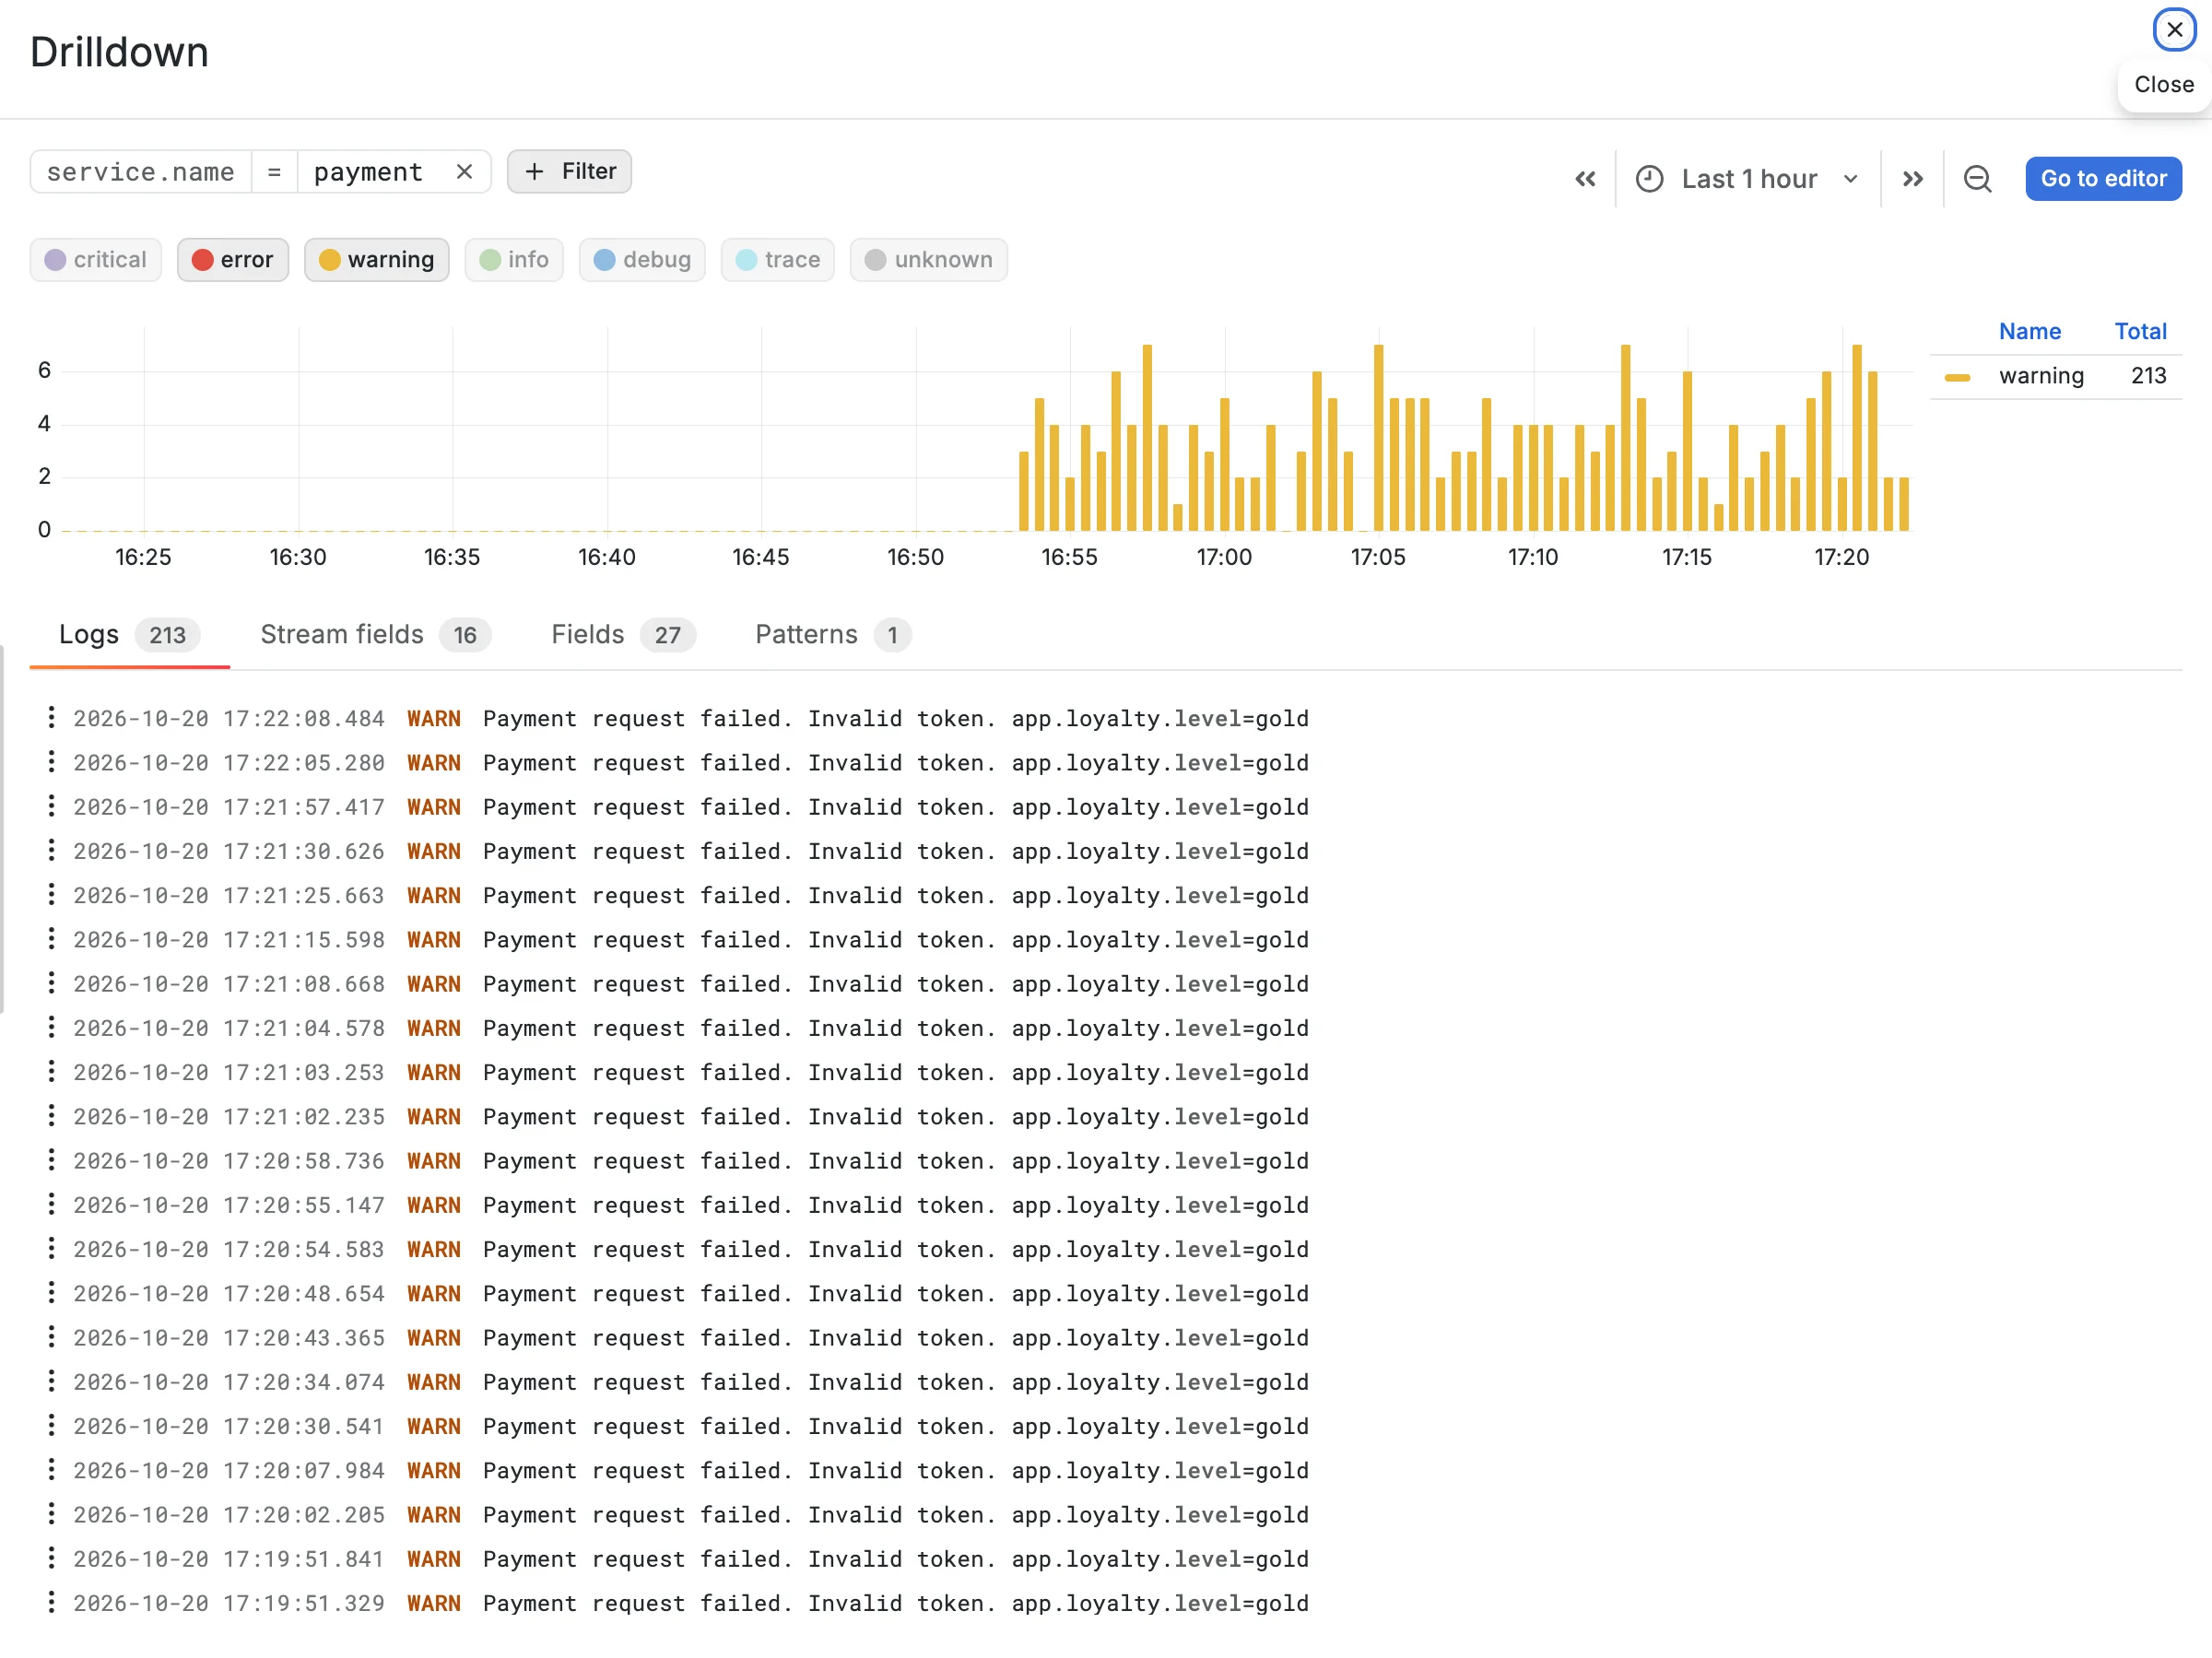Image resolution: width=2212 pixels, height=1658 pixels.
Task: Toggle the debug level filter
Action: click(x=642, y=260)
